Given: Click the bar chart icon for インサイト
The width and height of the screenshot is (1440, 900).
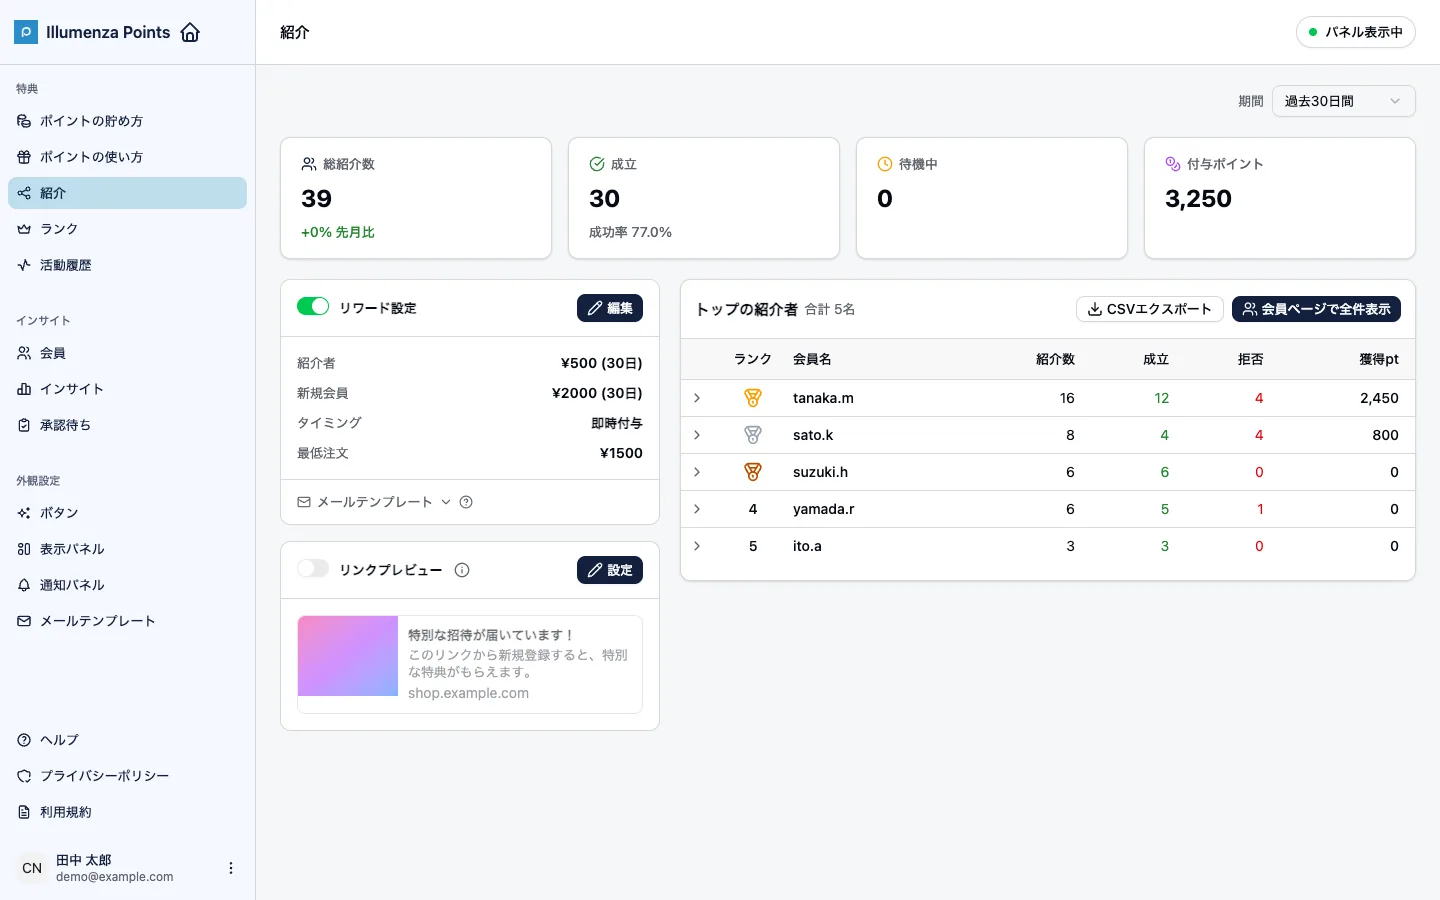Looking at the screenshot, I should pos(24,389).
